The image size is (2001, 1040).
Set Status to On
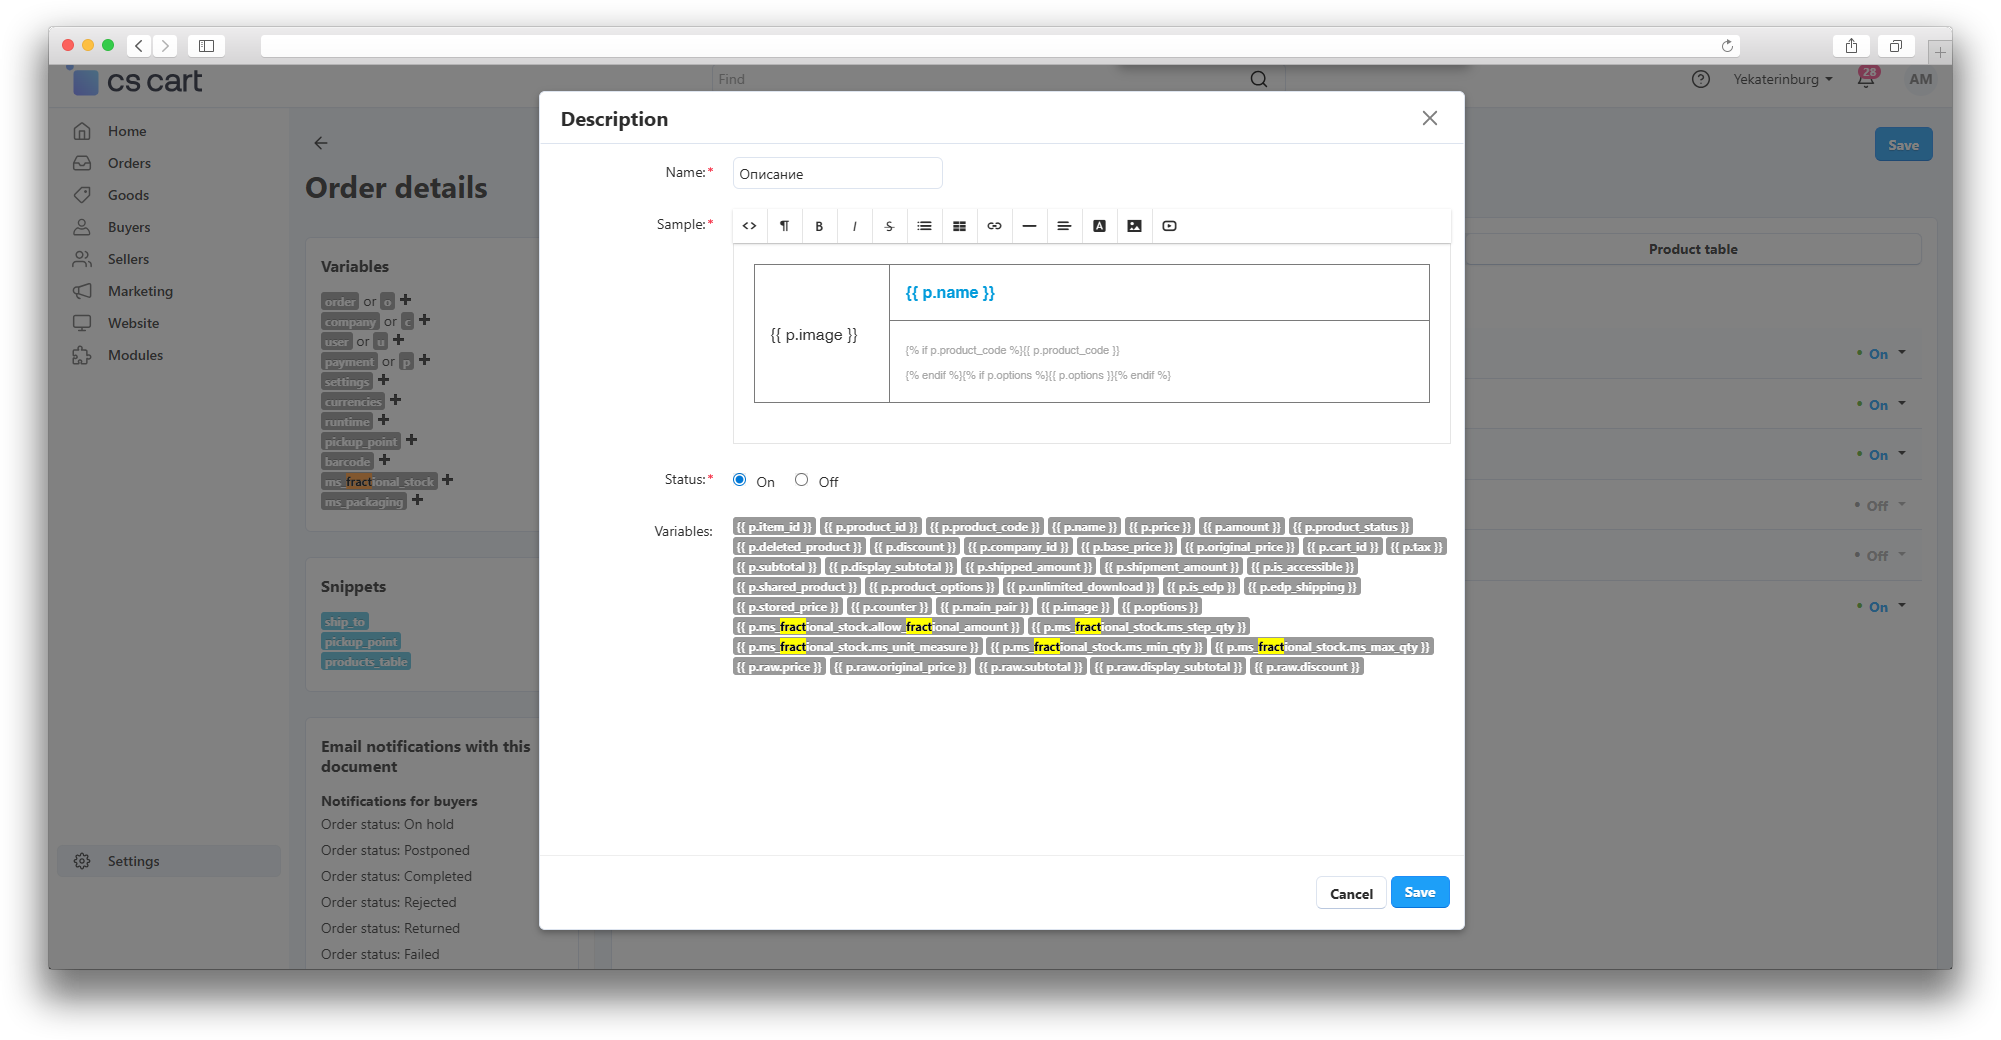(740, 480)
